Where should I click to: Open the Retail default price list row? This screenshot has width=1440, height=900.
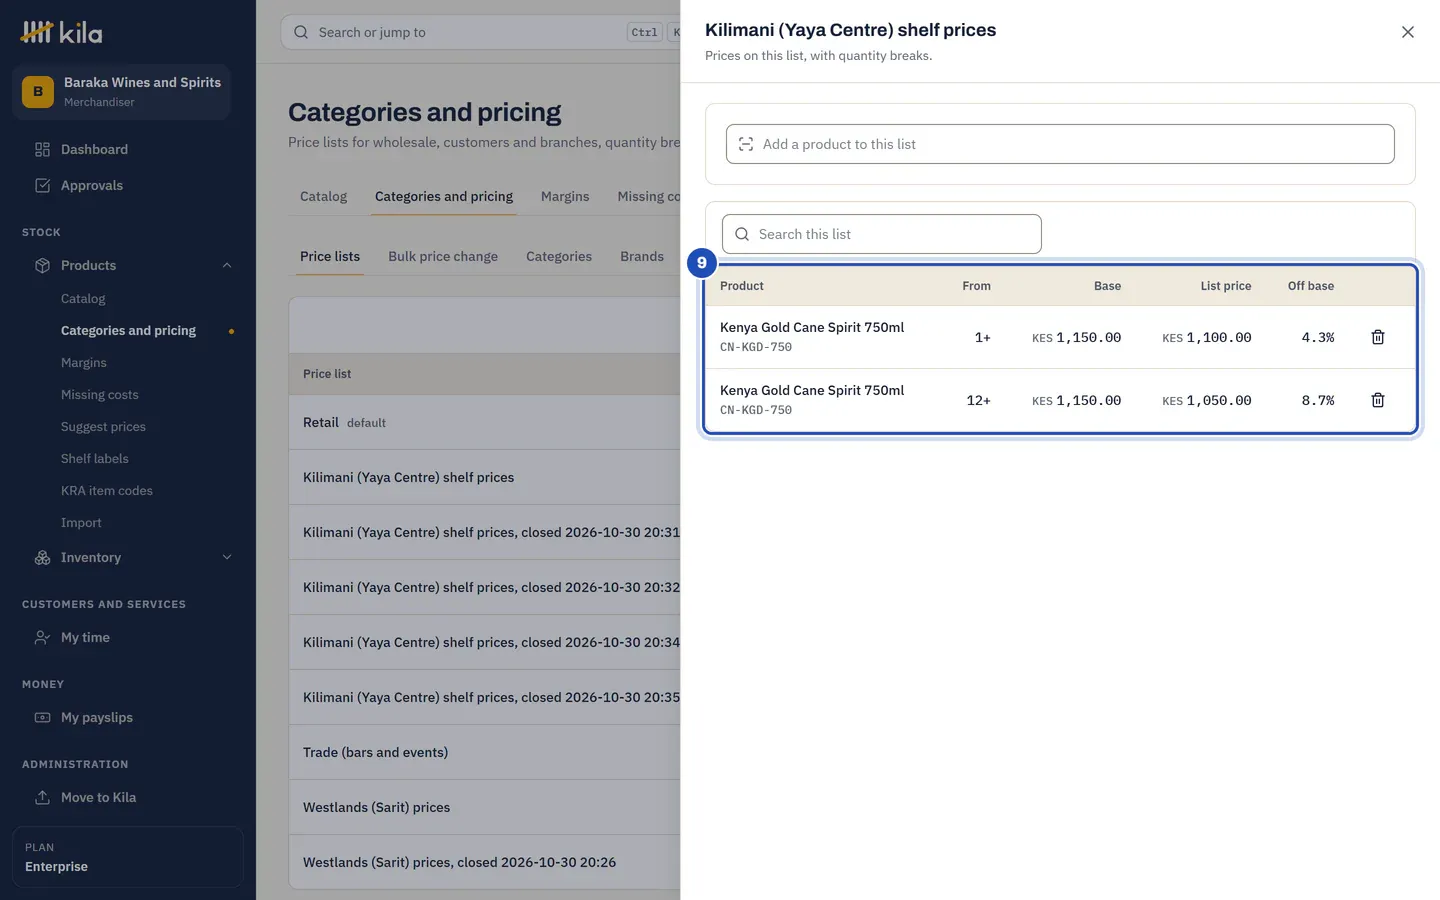tap(484, 422)
